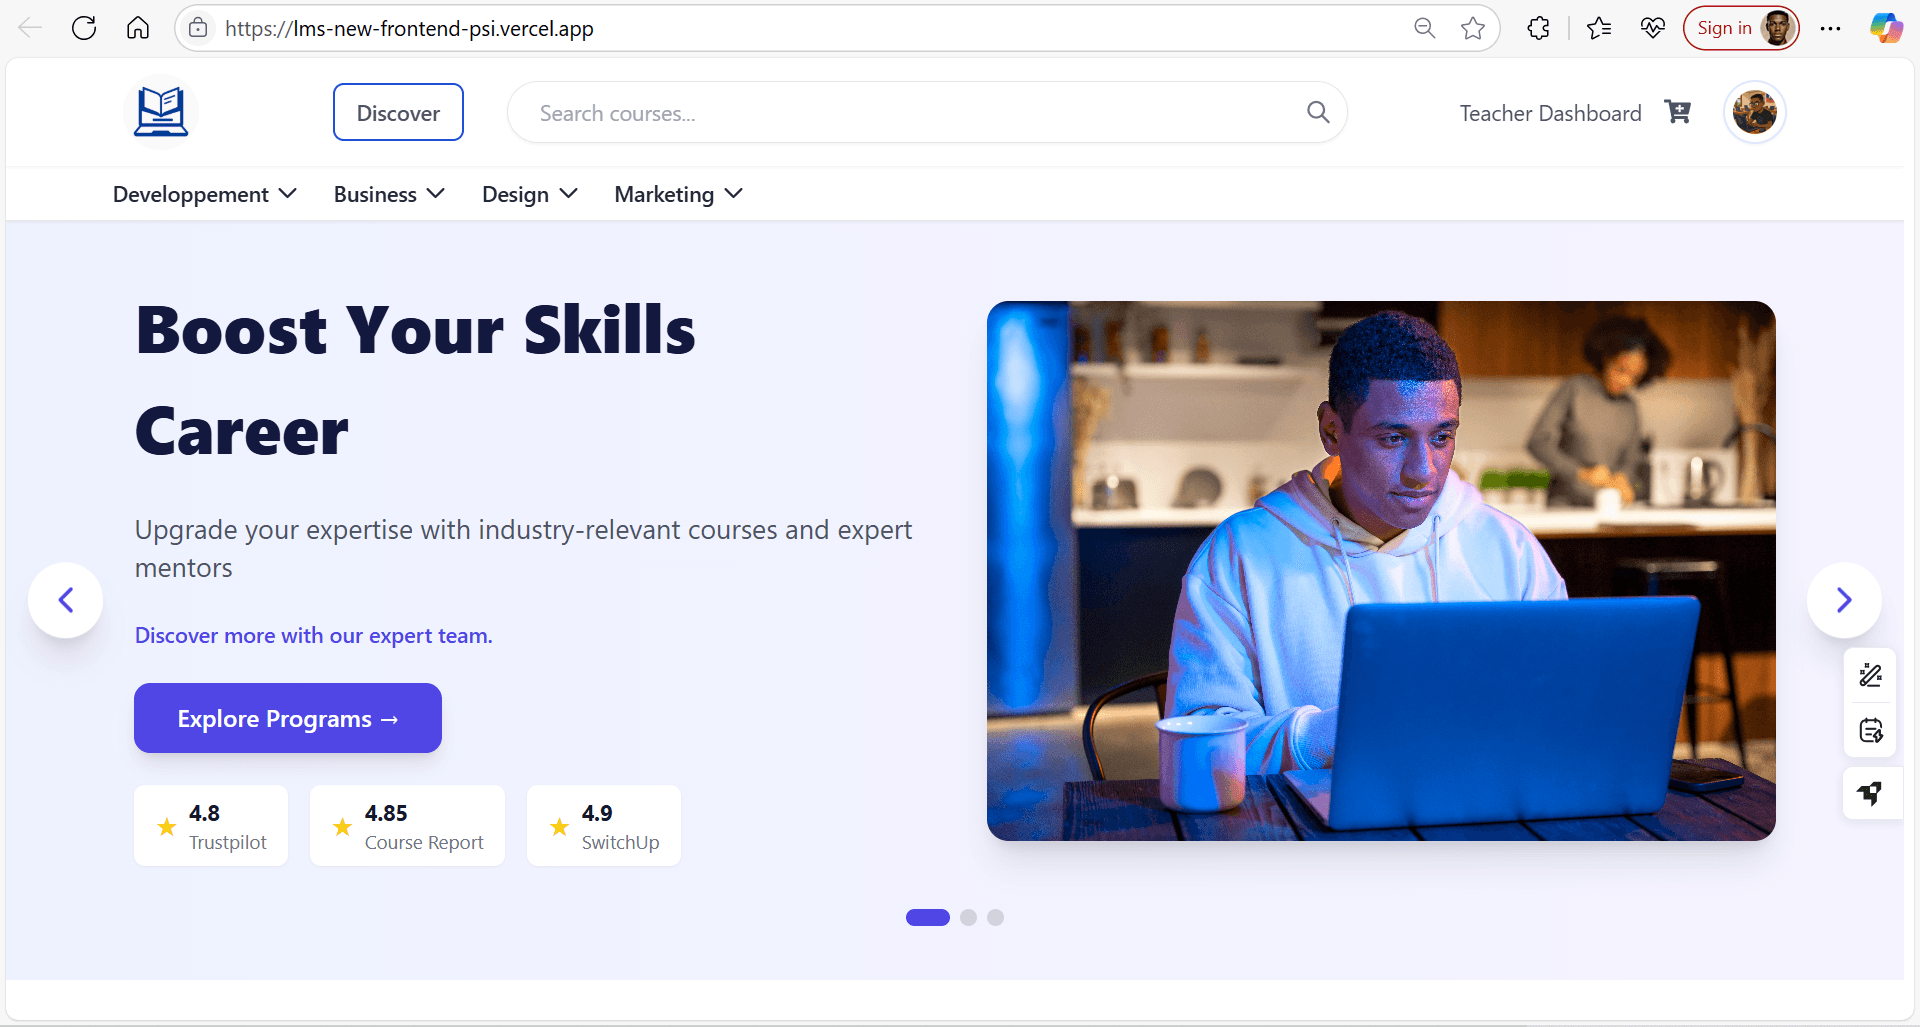The height and width of the screenshot is (1027, 1920).
Task: Open browser zoom magnifier icon
Action: click(x=1425, y=28)
